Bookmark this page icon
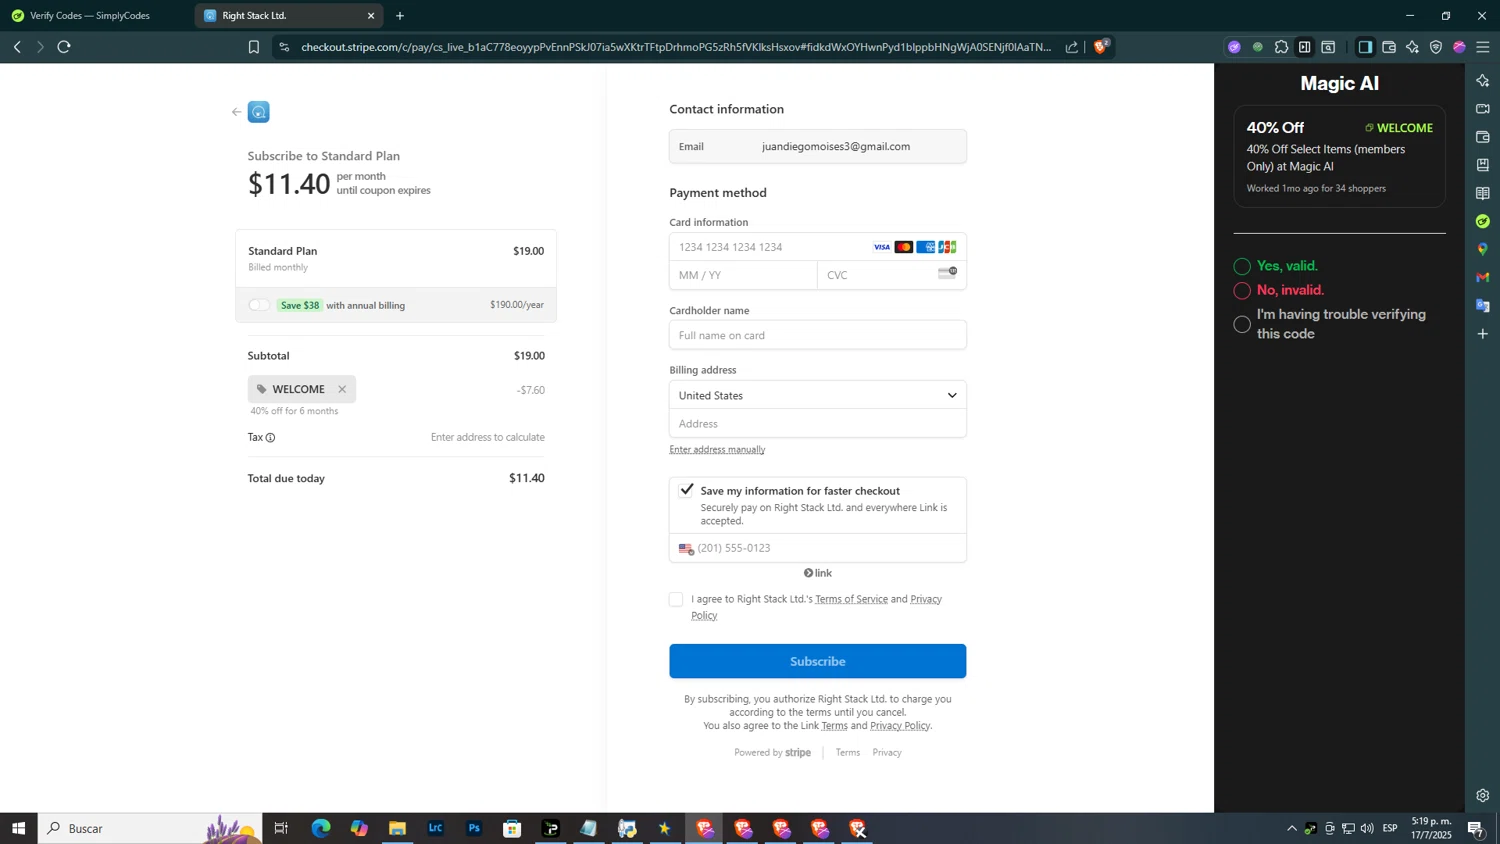1500x844 pixels. [254, 47]
